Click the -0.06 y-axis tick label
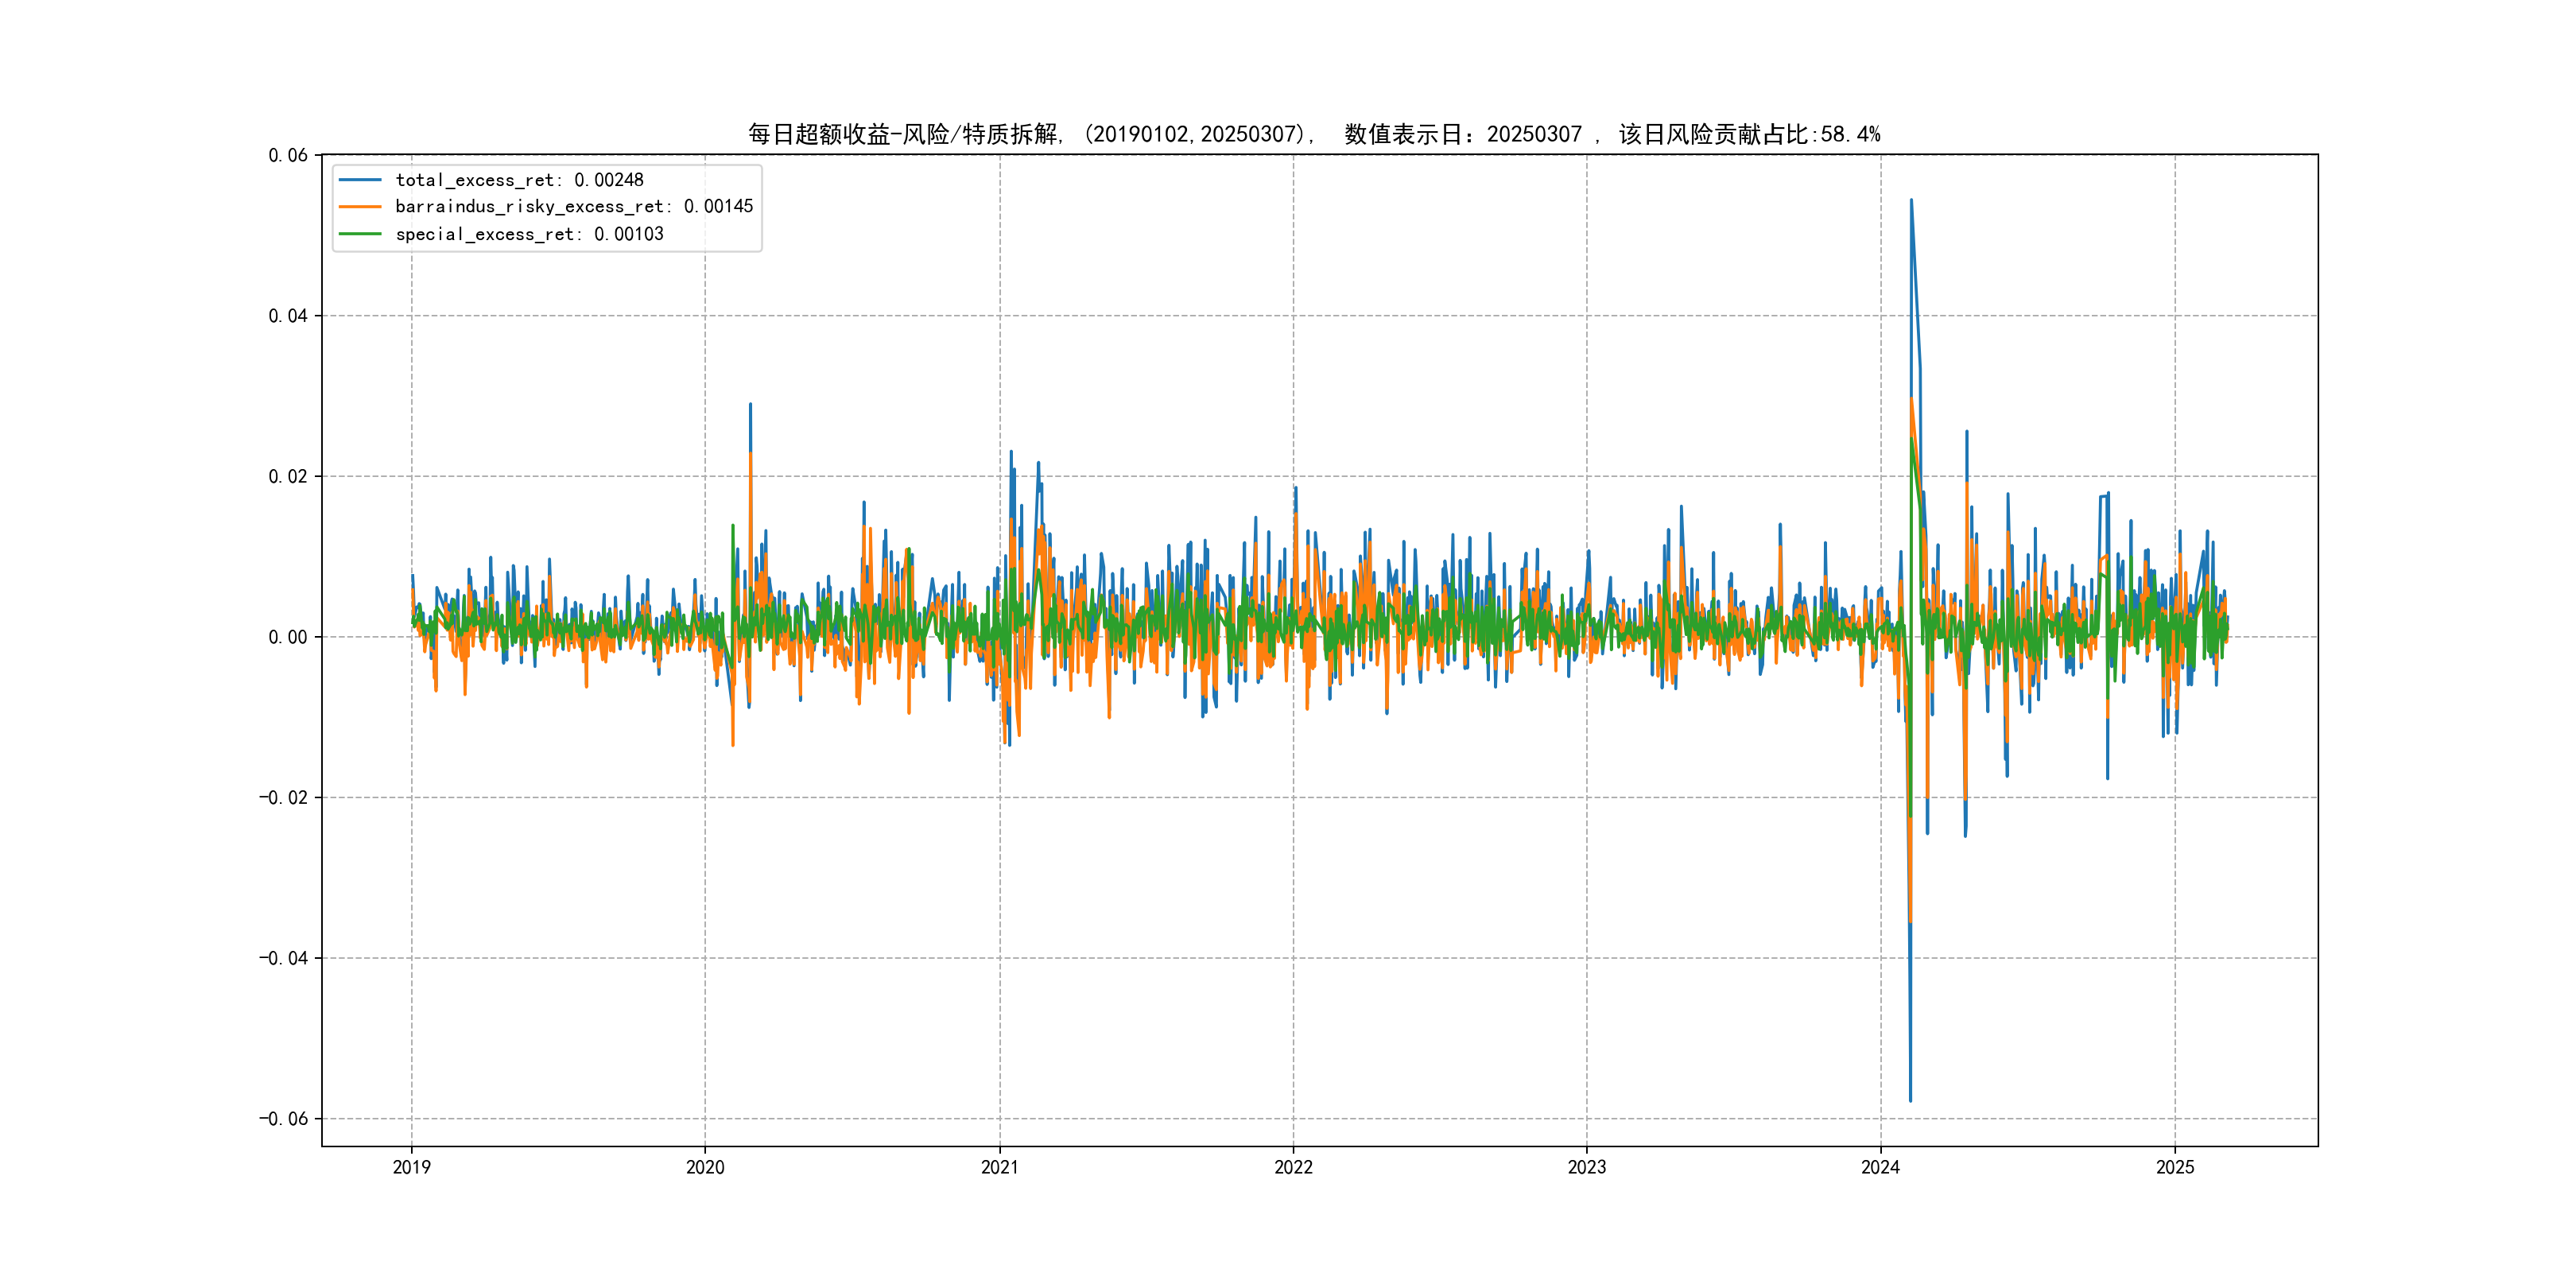This screenshot has width=2576, height=1288. (x=283, y=1118)
